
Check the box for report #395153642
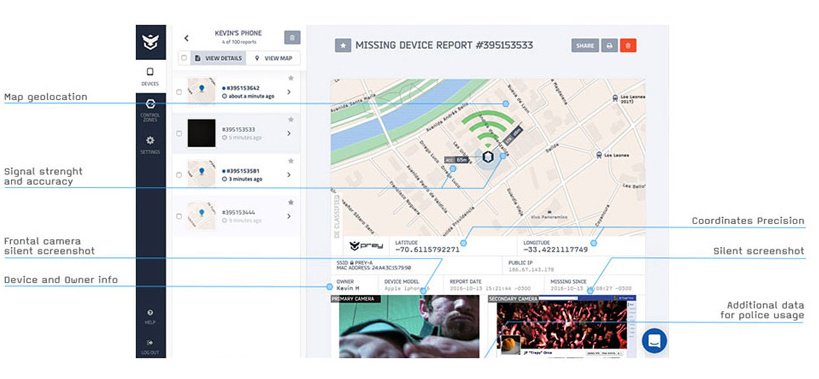coord(179,92)
